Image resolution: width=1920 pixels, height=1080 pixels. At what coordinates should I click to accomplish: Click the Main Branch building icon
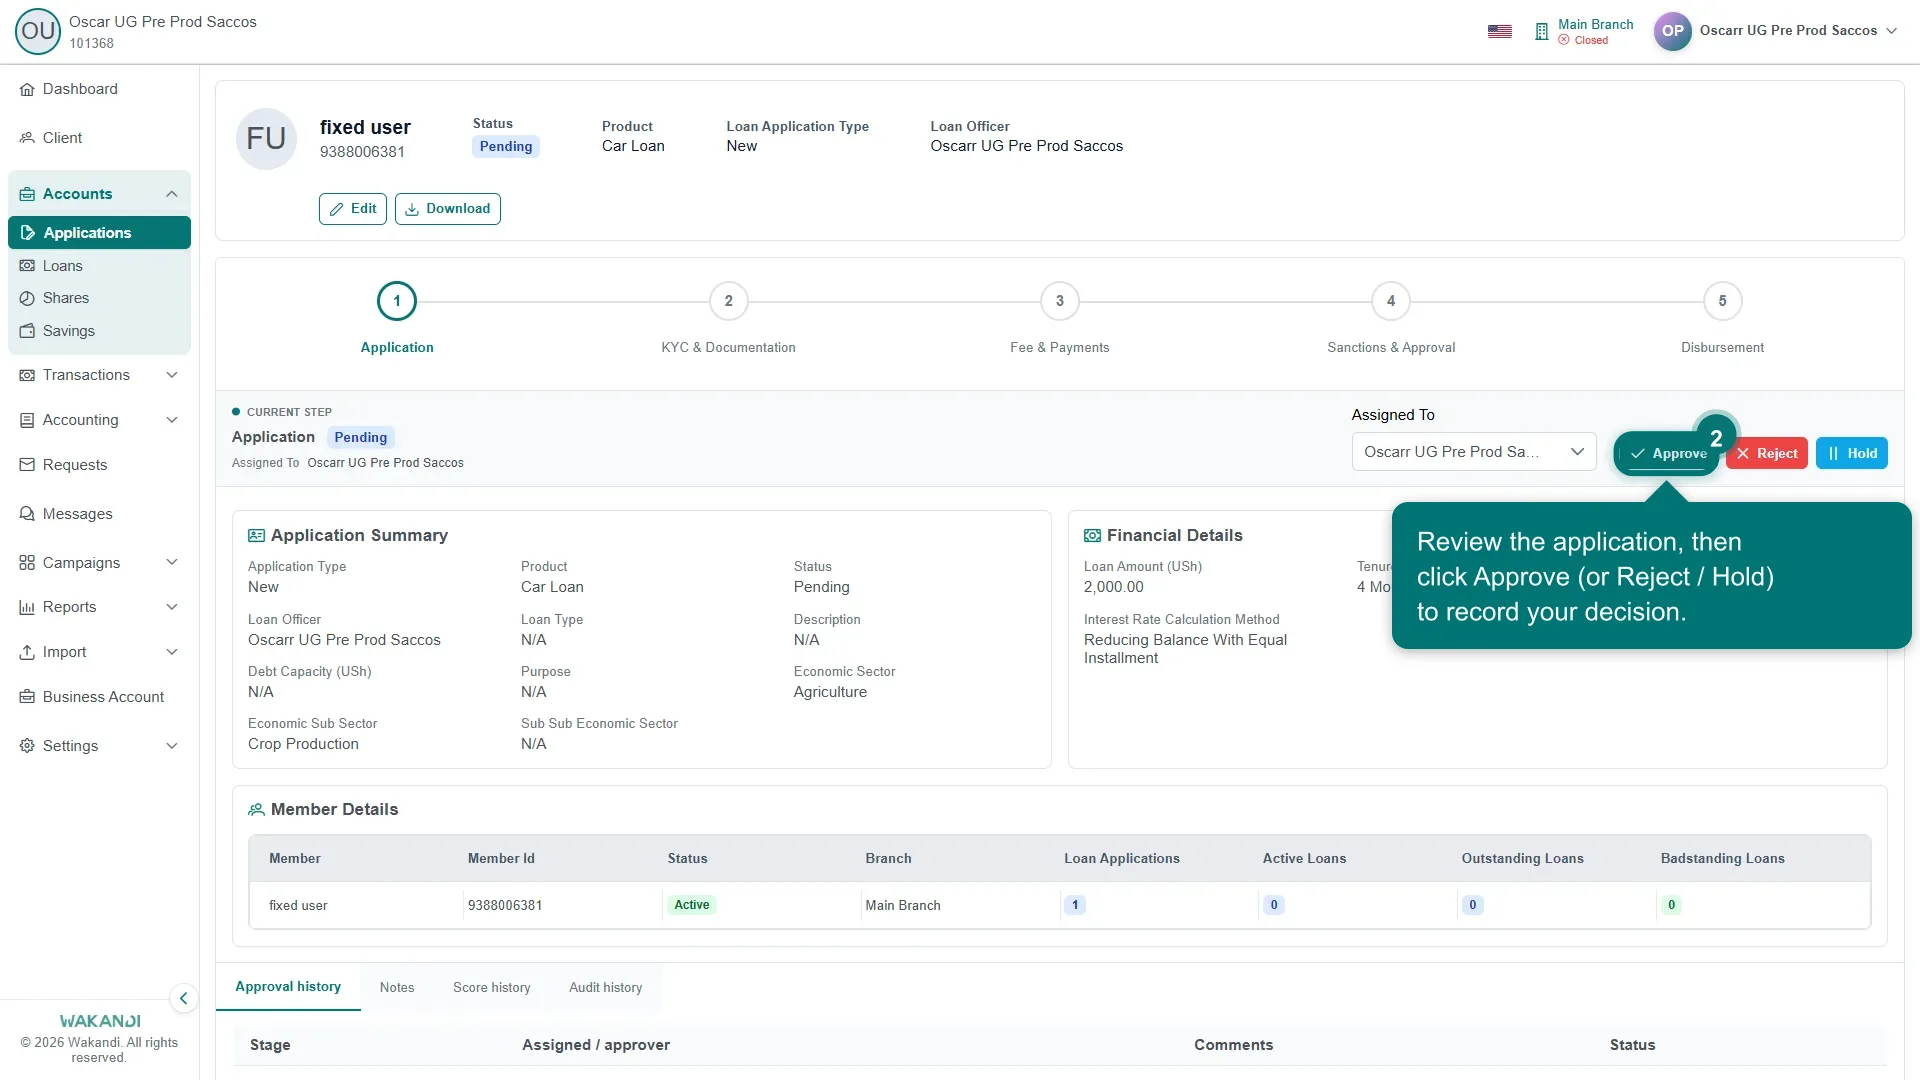pyautogui.click(x=1541, y=31)
